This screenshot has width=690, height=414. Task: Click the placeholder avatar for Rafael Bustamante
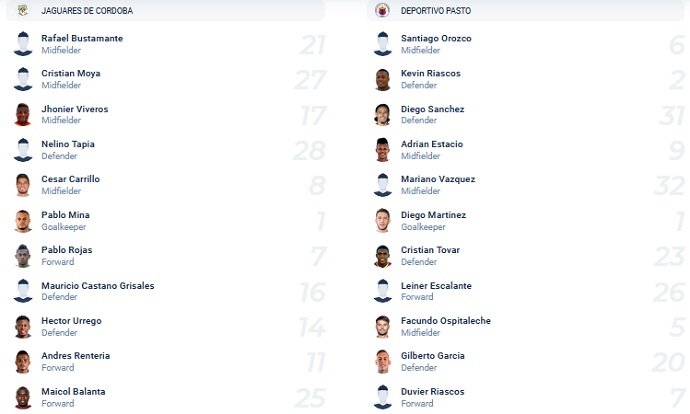pos(23,44)
